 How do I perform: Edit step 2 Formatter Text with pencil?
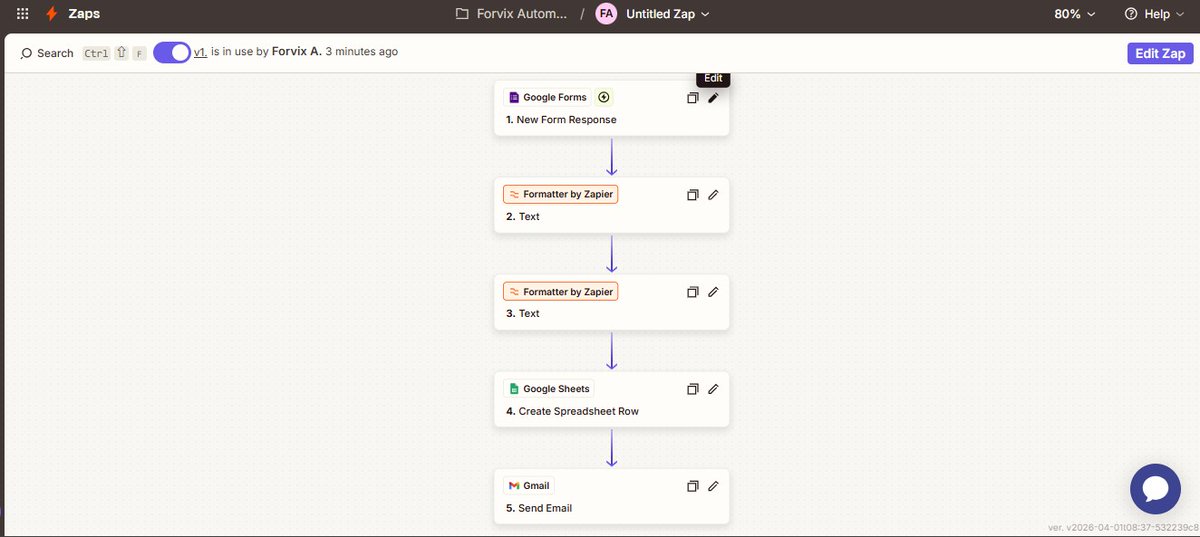[713, 195]
